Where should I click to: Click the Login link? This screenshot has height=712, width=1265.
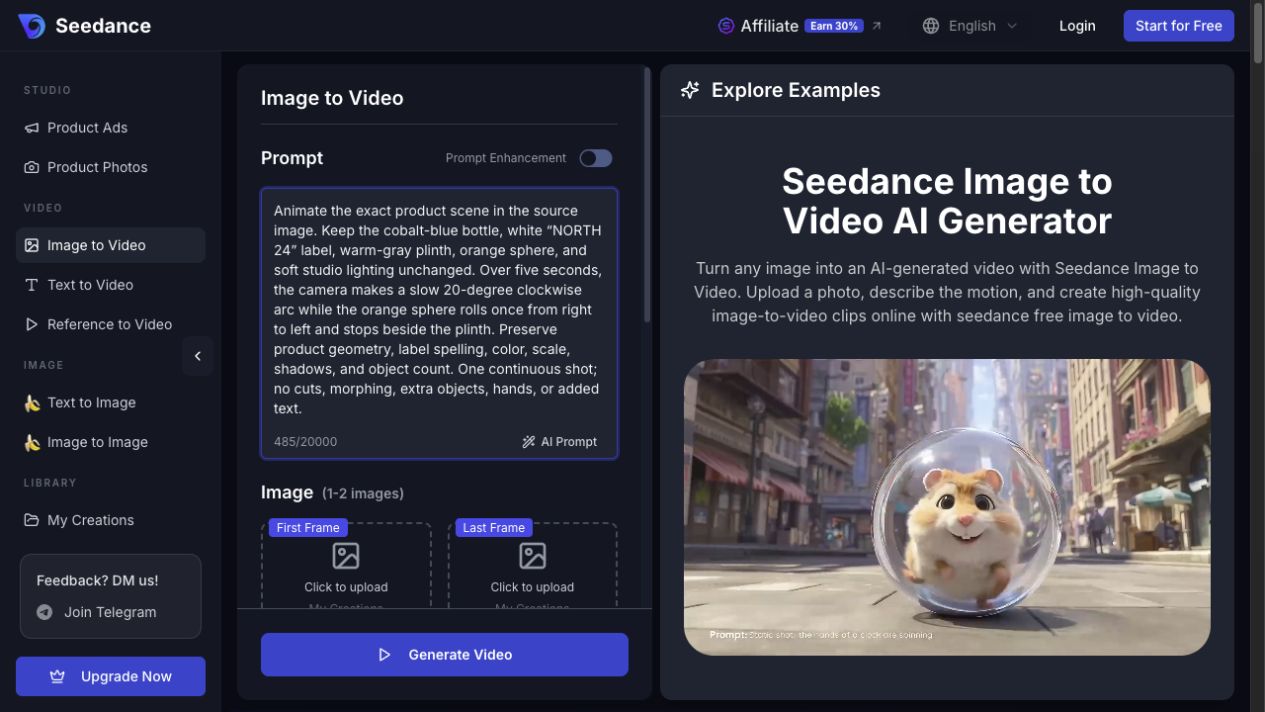pos(1077,26)
